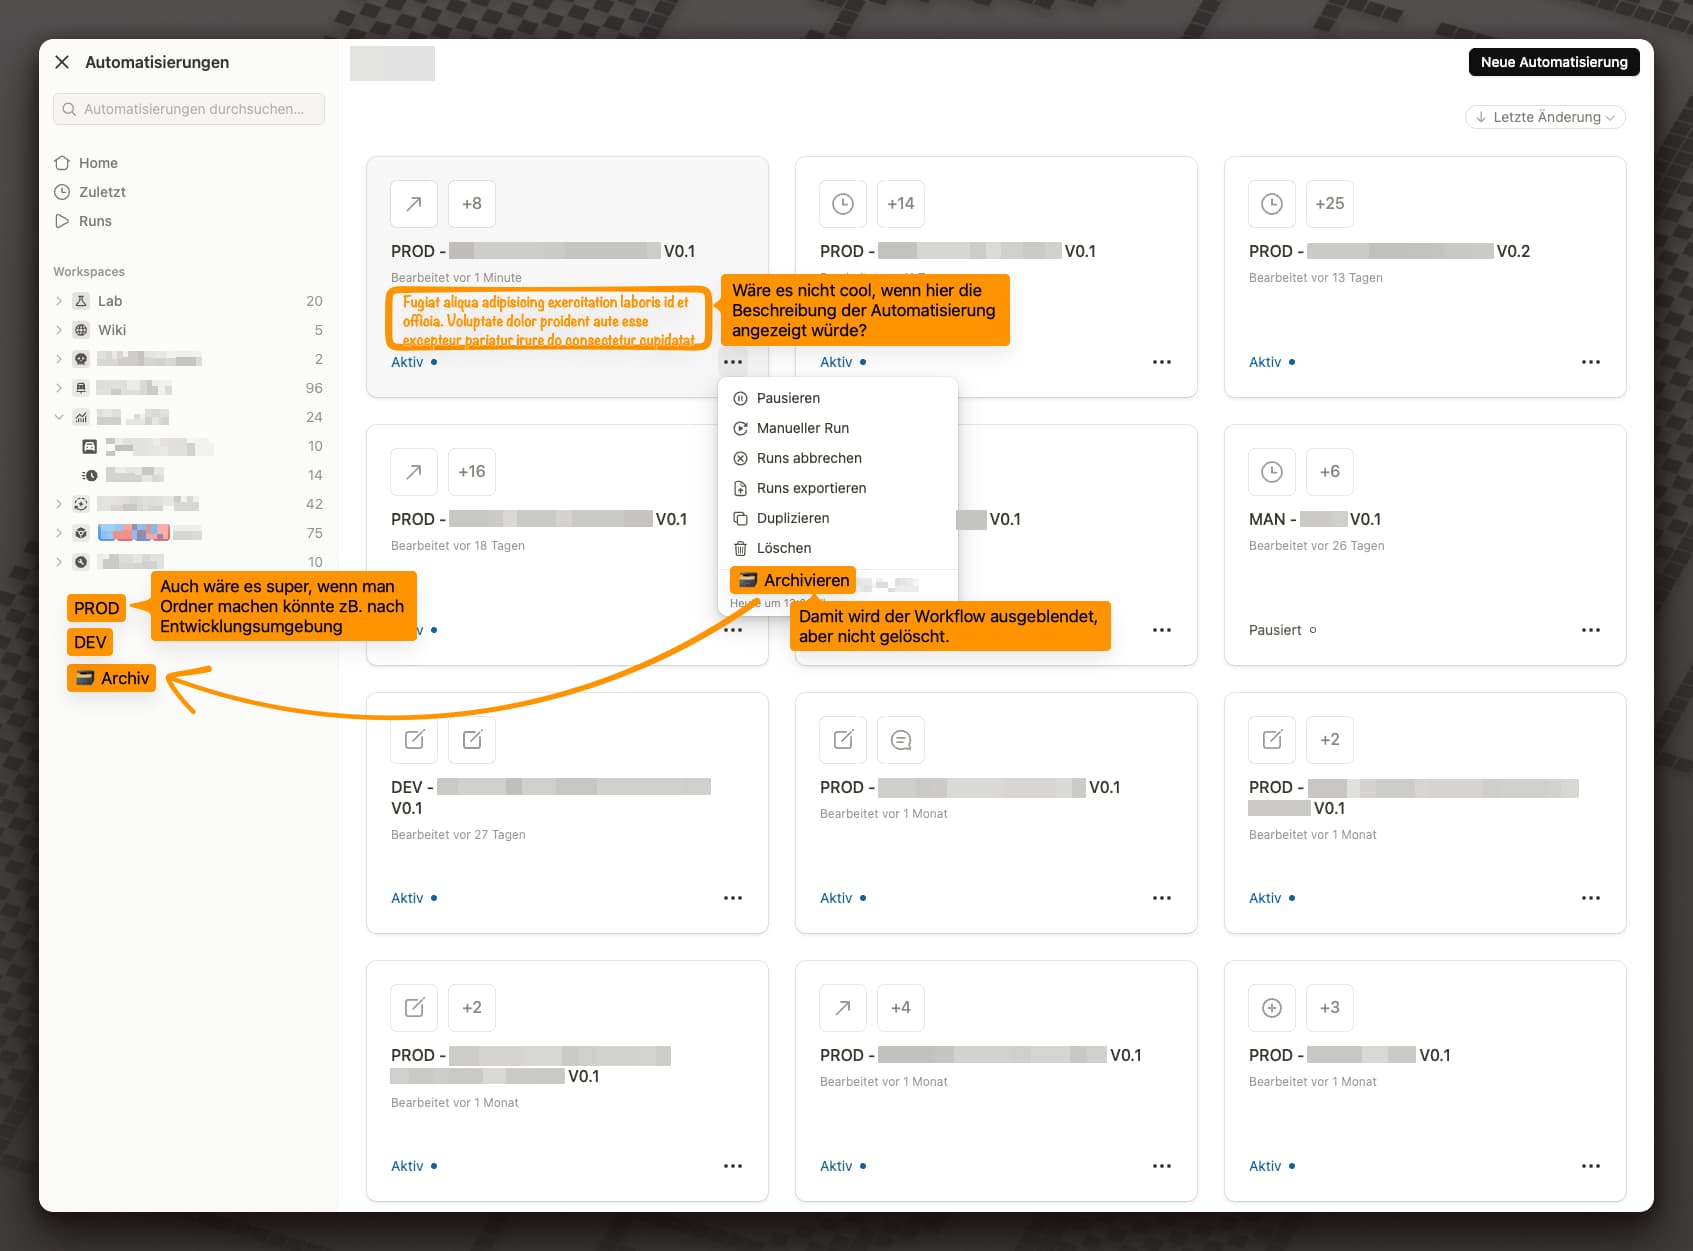
Task: Select Pausieren from the context menu
Action: 788,398
